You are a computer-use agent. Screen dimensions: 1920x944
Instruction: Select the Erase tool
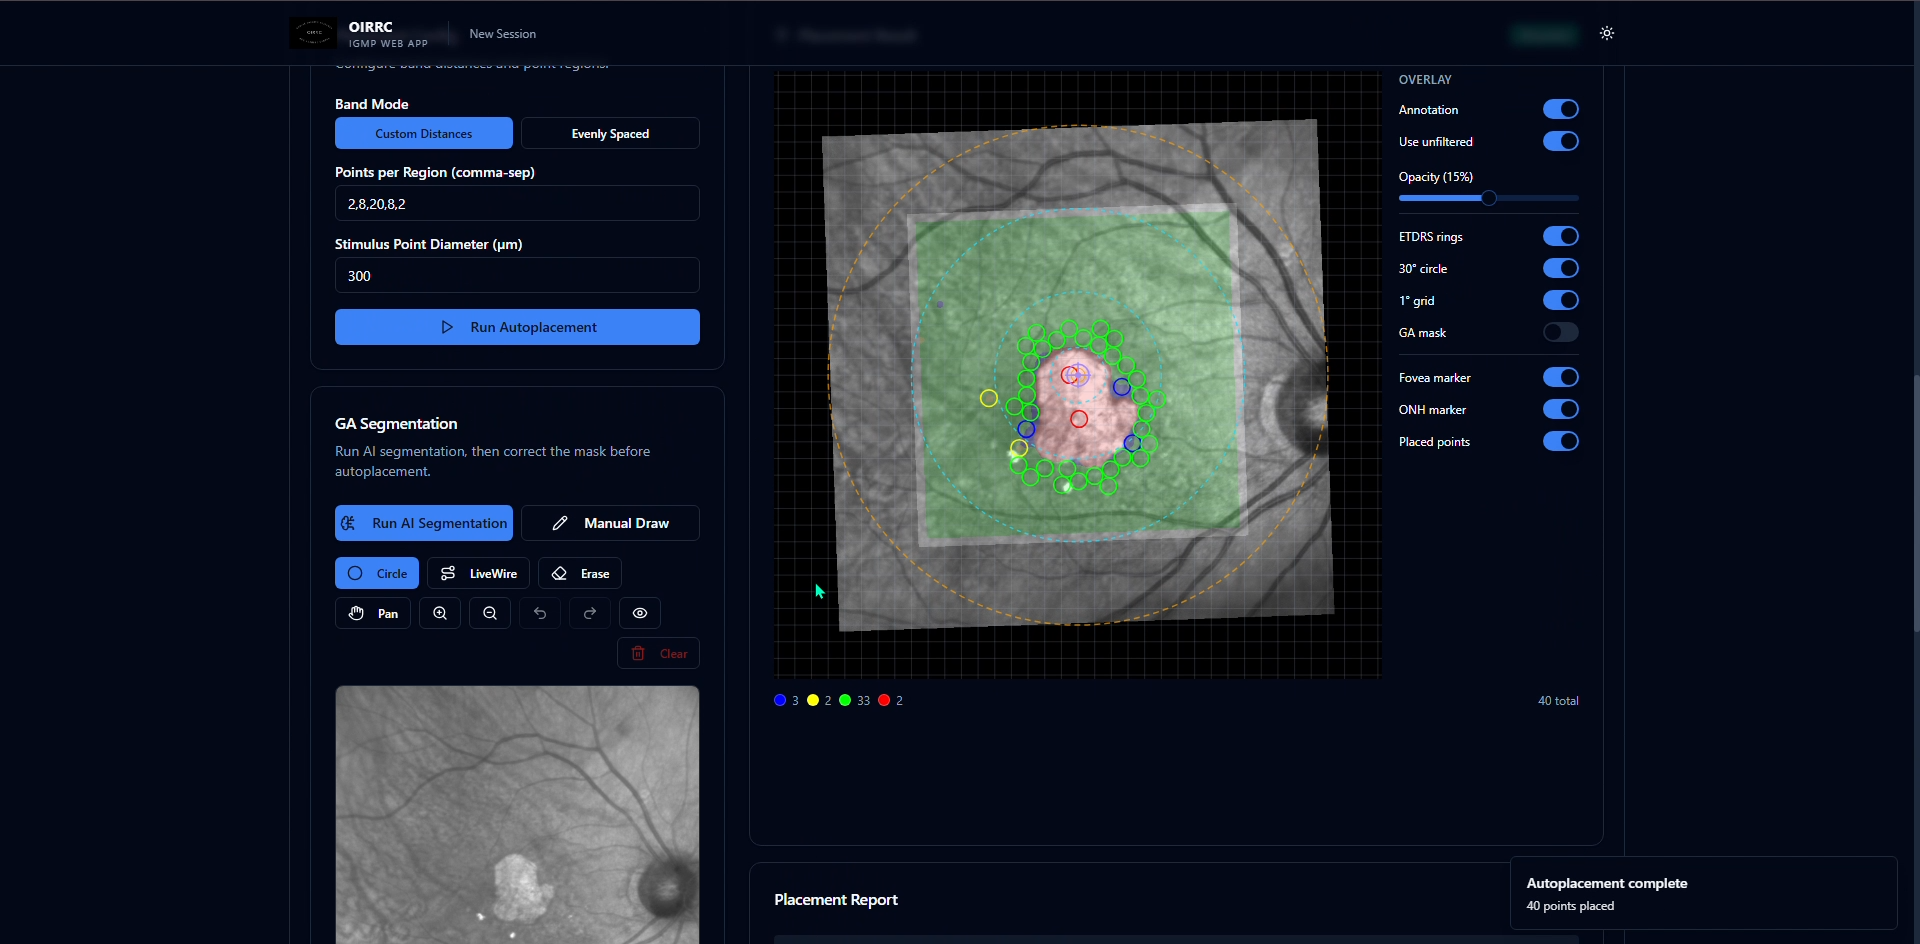580,573
